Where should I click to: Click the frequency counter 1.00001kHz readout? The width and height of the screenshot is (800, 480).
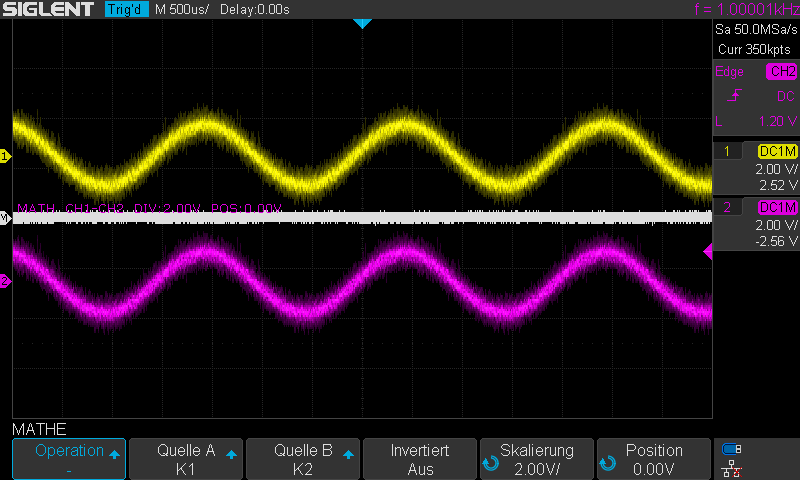point(746,9)
